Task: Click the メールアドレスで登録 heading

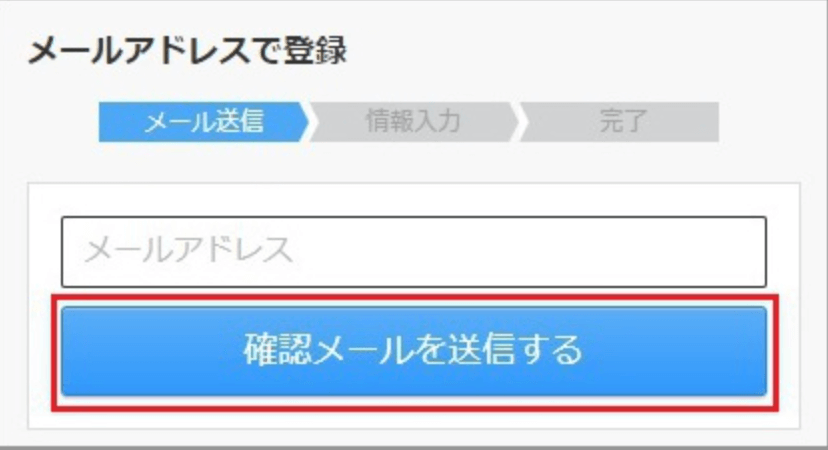Action: [x=187, y=51]
